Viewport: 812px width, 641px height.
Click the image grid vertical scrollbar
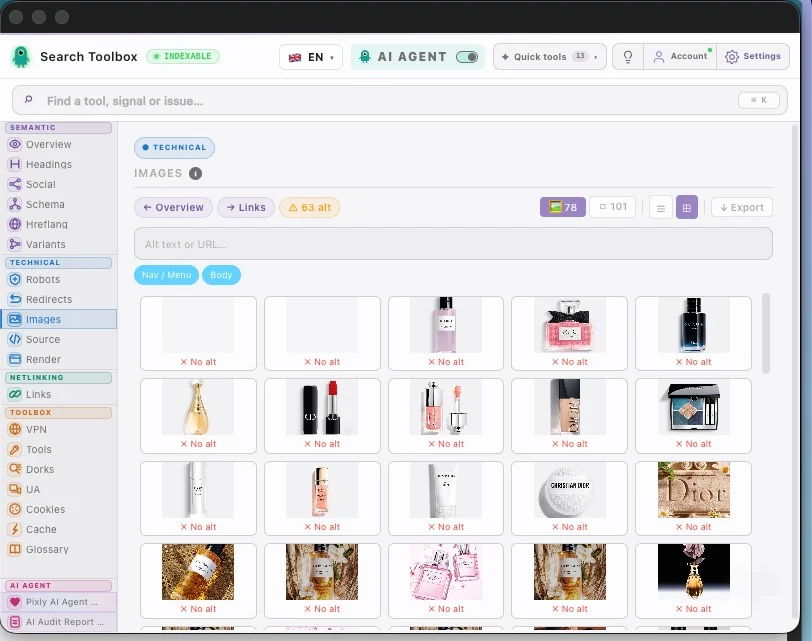point(766,333)
